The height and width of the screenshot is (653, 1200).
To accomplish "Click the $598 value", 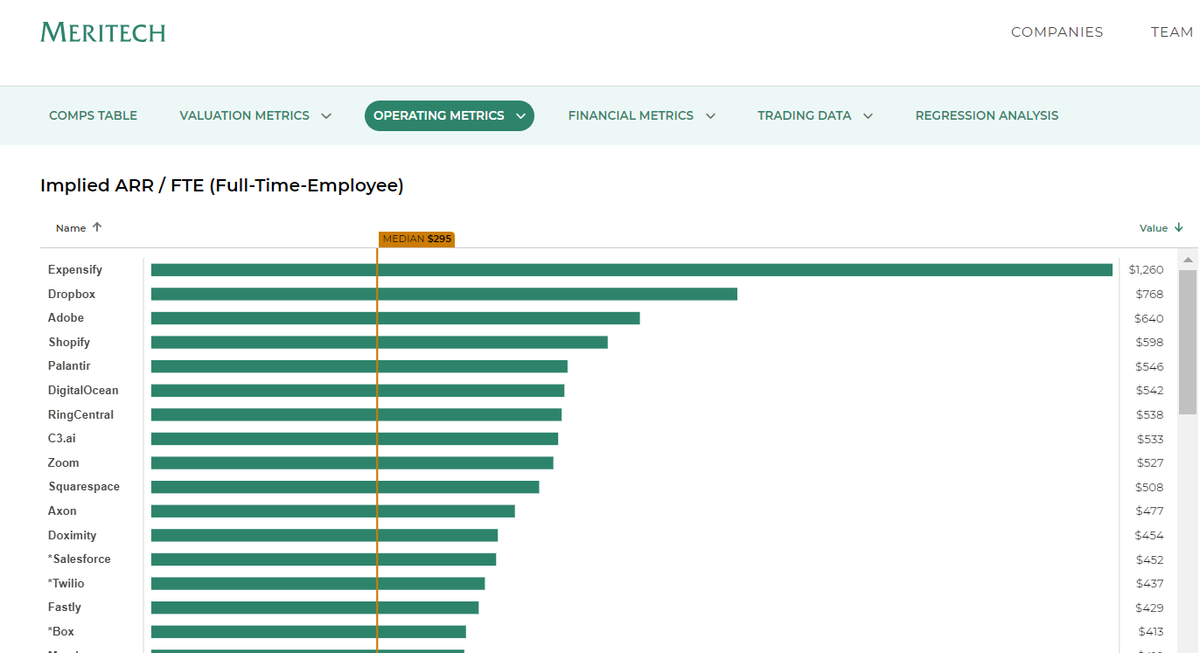I will click(x=1150, y=342).
